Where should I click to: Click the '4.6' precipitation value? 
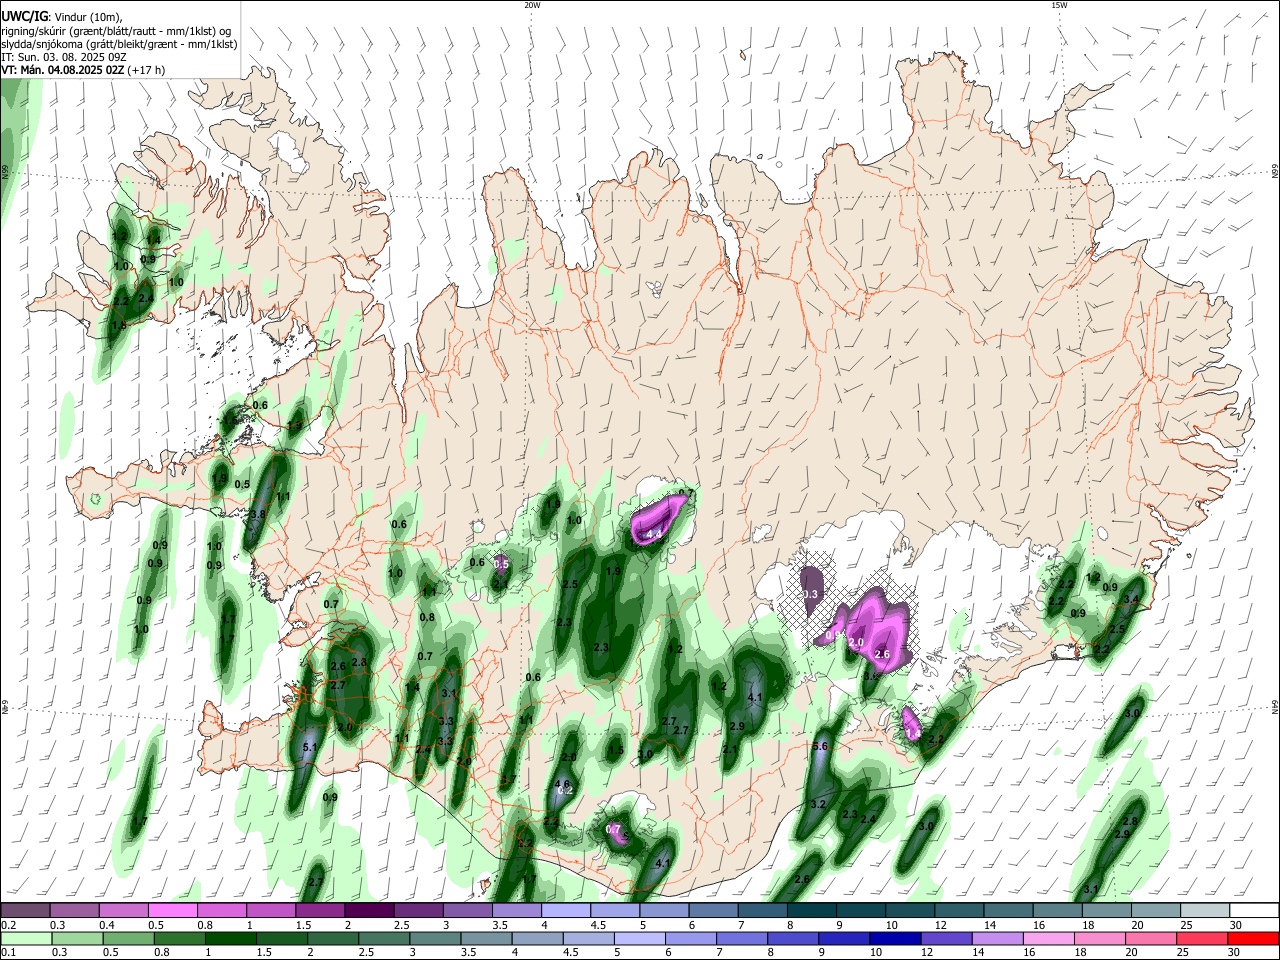pyautogui.click(x=562, y=784)
